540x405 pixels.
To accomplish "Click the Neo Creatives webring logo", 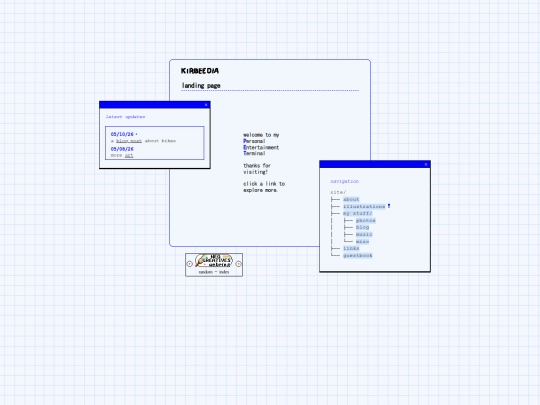I will click(214, 261).
